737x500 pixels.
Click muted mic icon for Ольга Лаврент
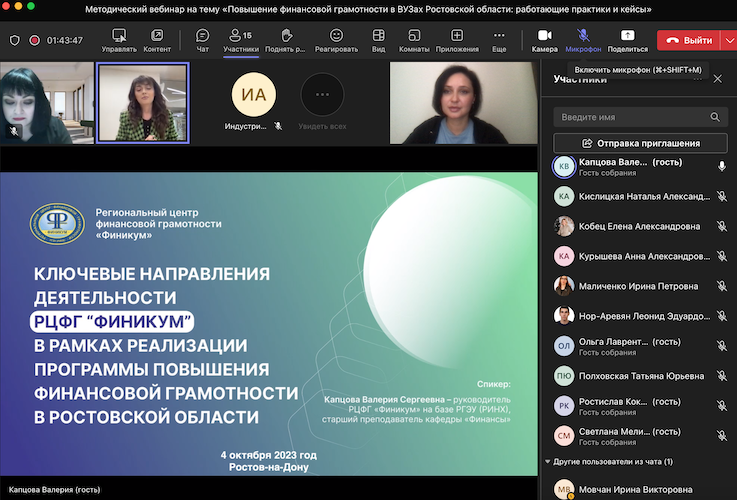[721, 346]
